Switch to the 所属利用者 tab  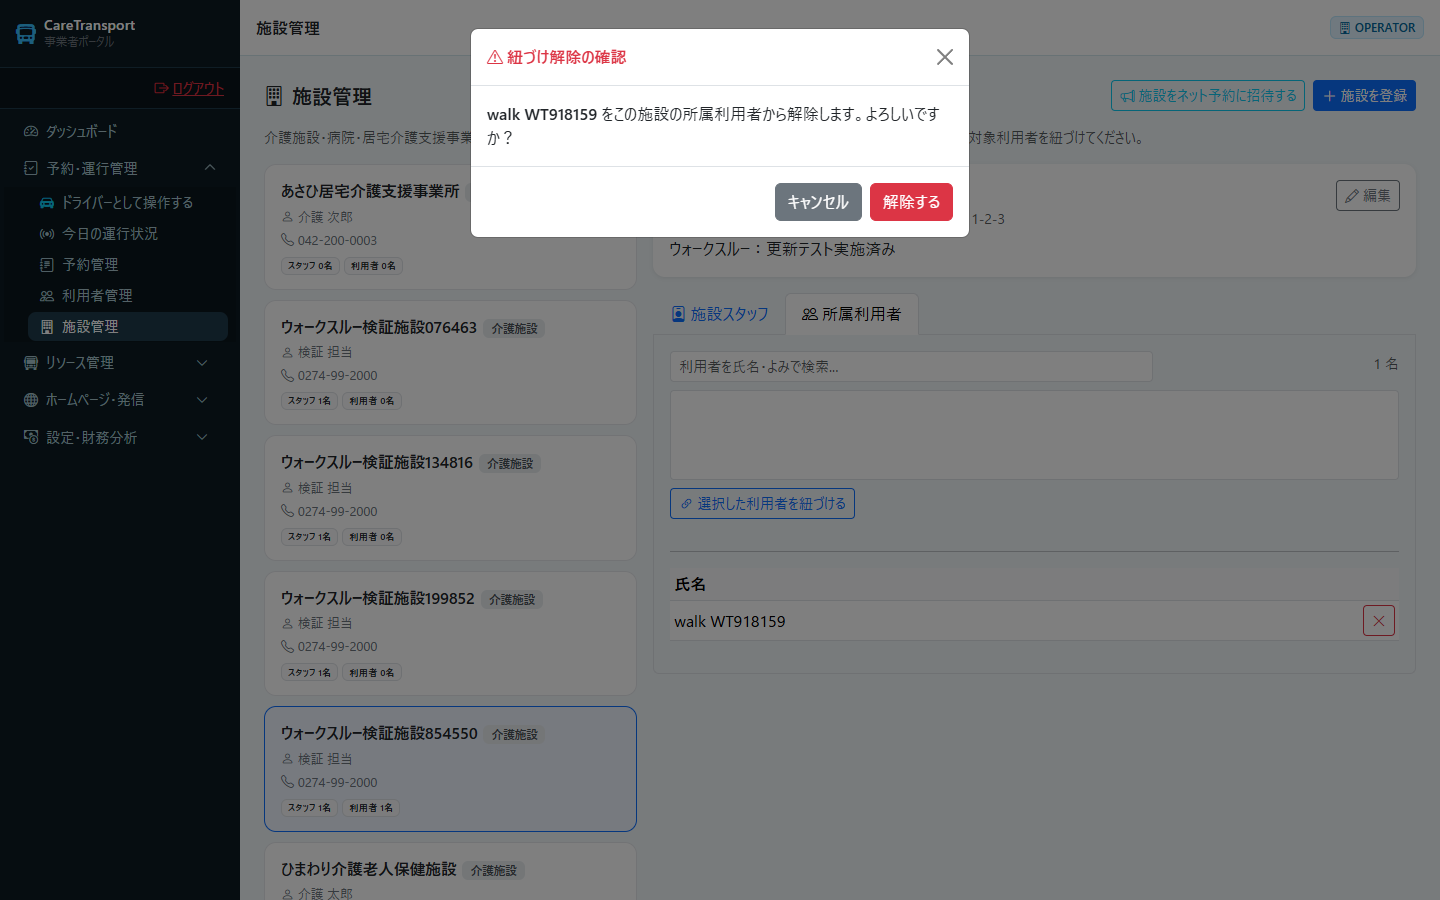click(852, 314)
